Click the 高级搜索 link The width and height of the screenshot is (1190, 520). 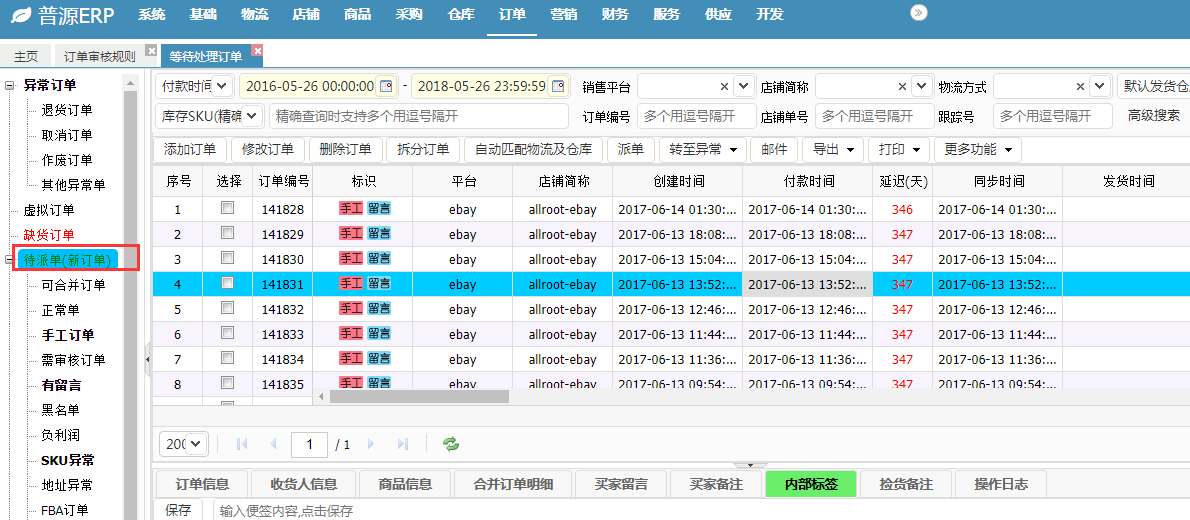(1154, 115)
